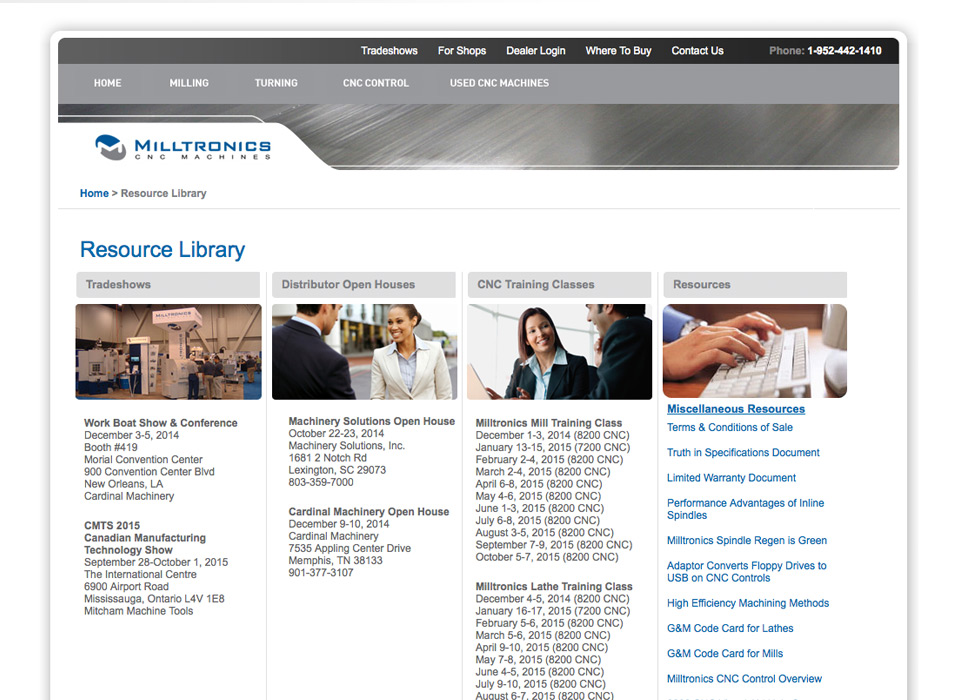The height and width of the screenshot is (700, 960).
Task: Select Where To Buy in top bar
Action: [x=618, y=51]
